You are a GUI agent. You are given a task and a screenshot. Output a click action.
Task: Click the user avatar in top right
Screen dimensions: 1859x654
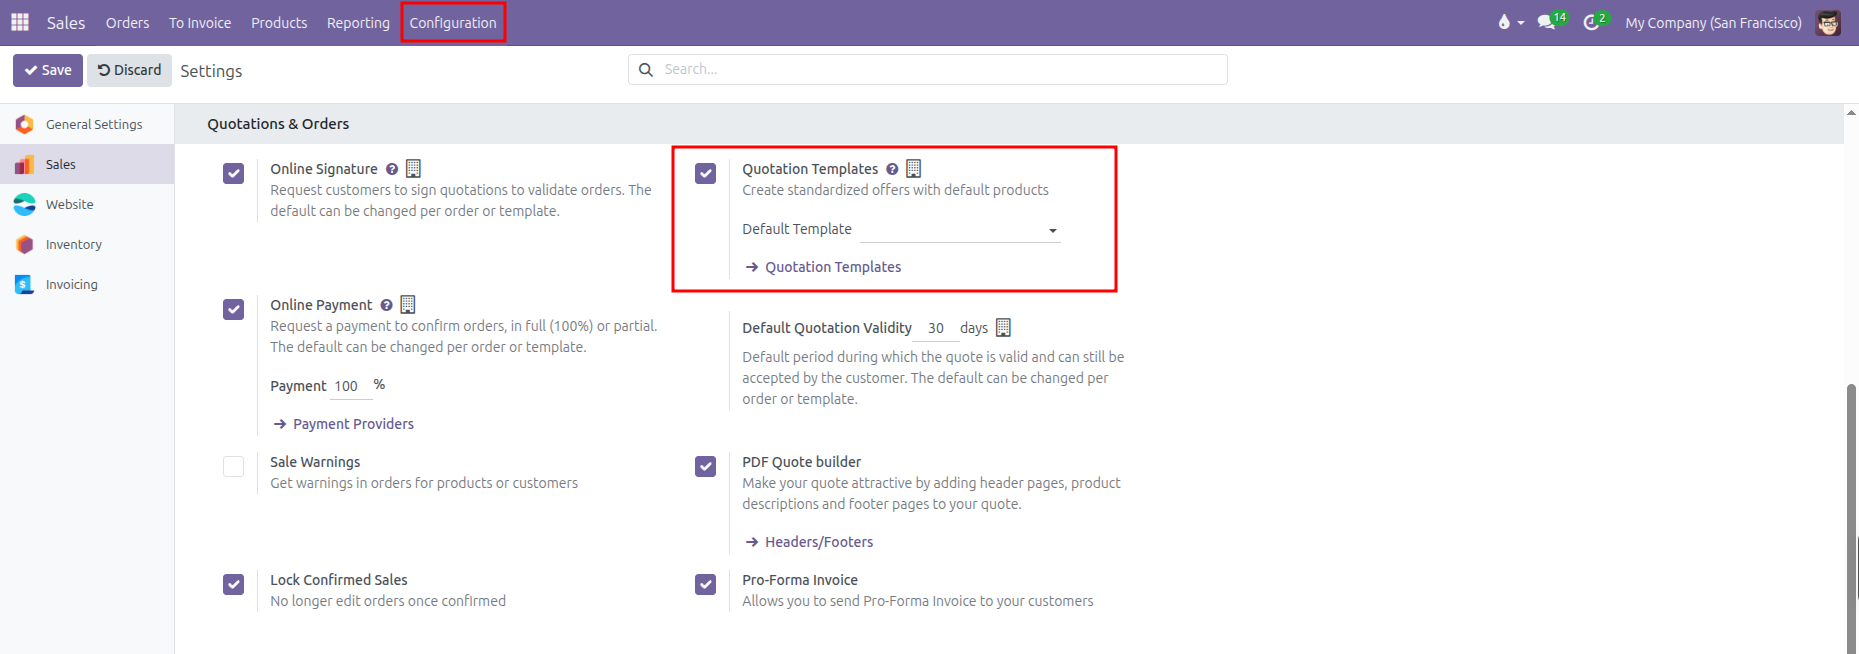click(x=1828, y=22)
